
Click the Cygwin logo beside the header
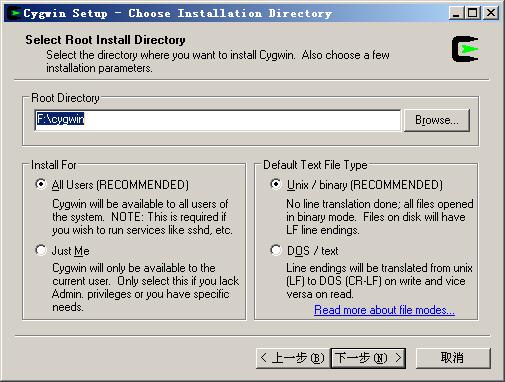(x=465, y=49)
